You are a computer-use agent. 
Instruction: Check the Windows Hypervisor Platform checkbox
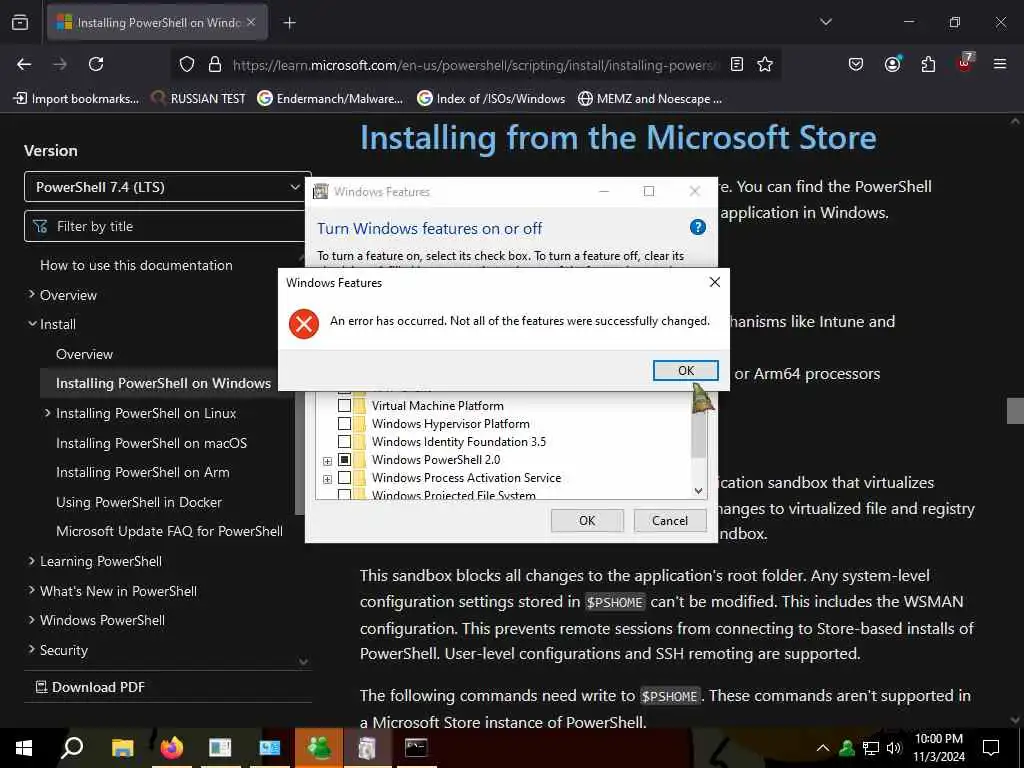click(x=344, y=424)
